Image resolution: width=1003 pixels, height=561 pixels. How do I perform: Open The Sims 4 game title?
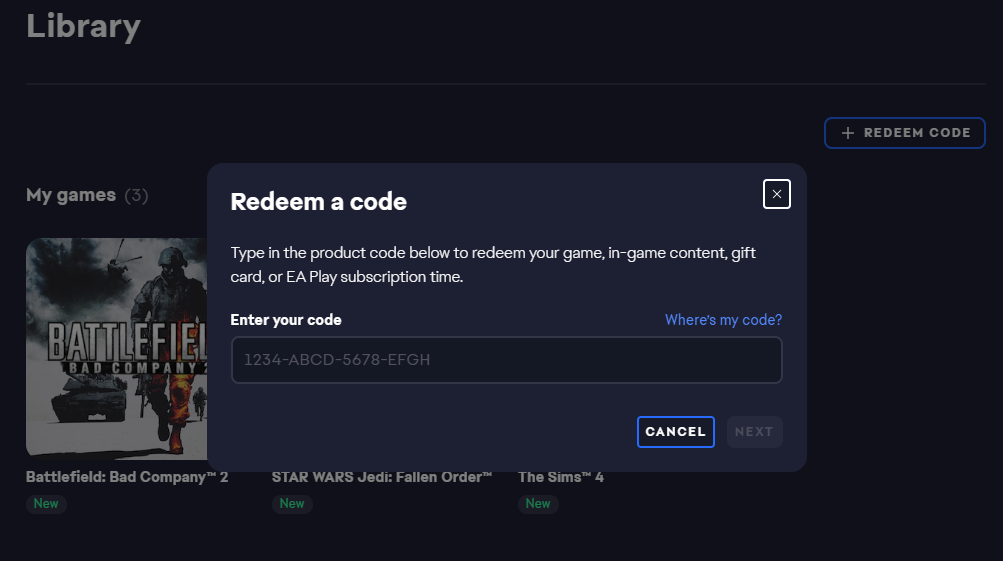coord(560,477)
